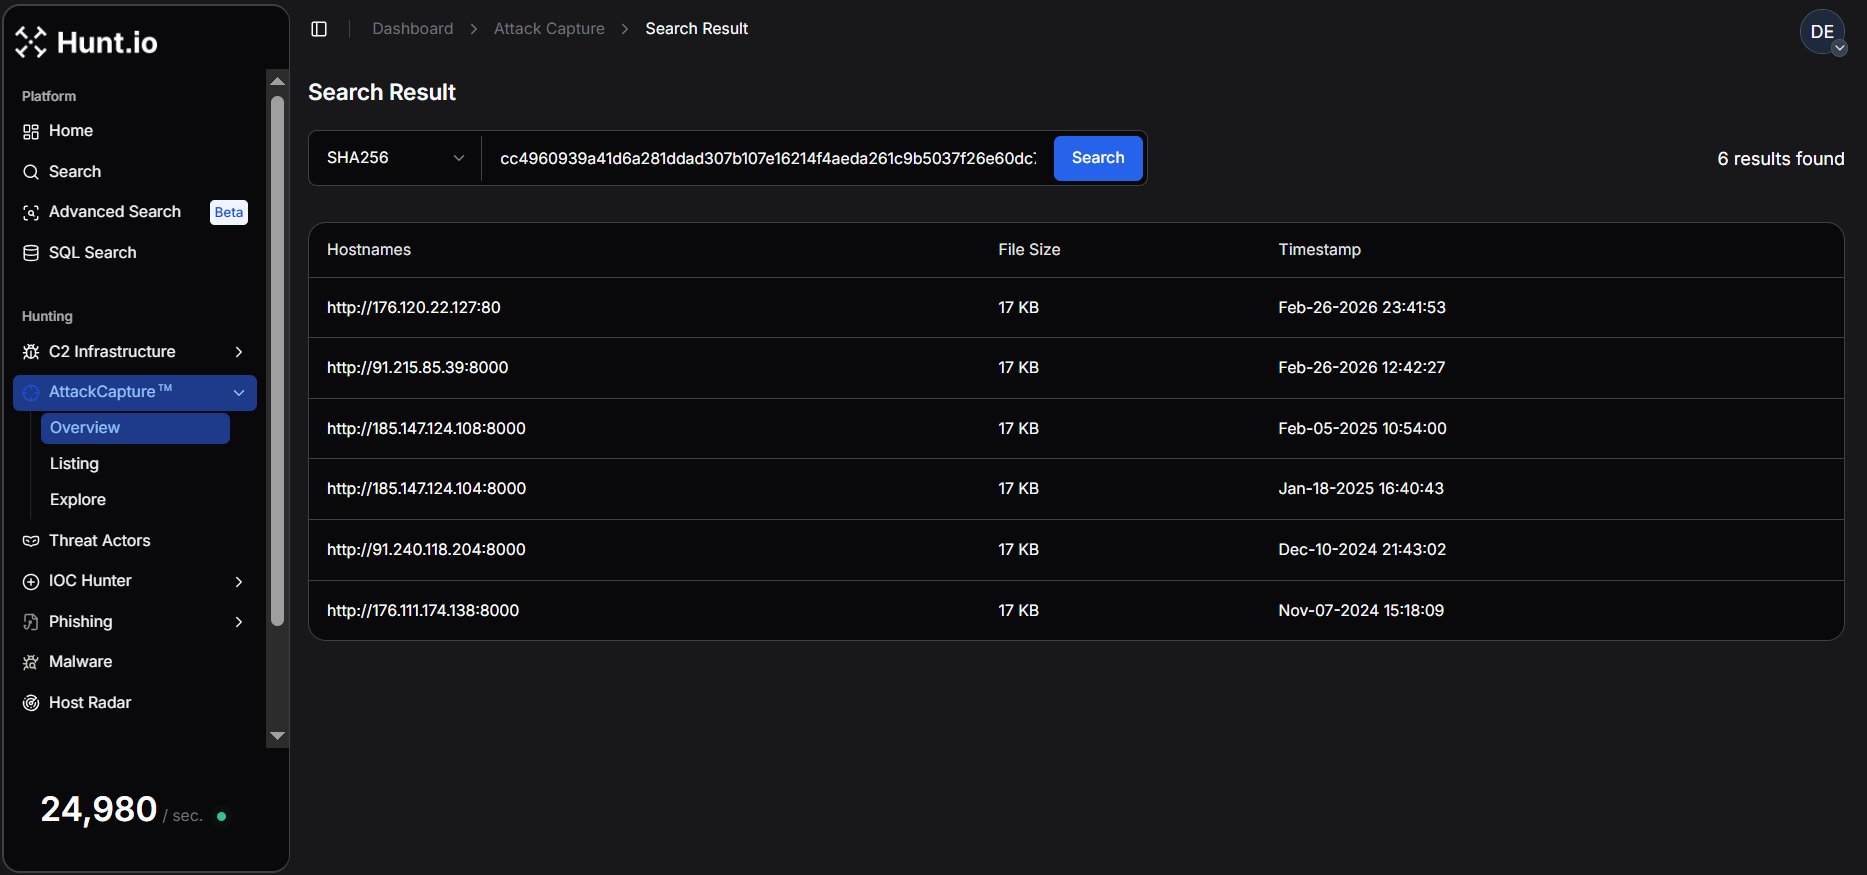Click the SHA256 hash input field

[x=768, y=158]
